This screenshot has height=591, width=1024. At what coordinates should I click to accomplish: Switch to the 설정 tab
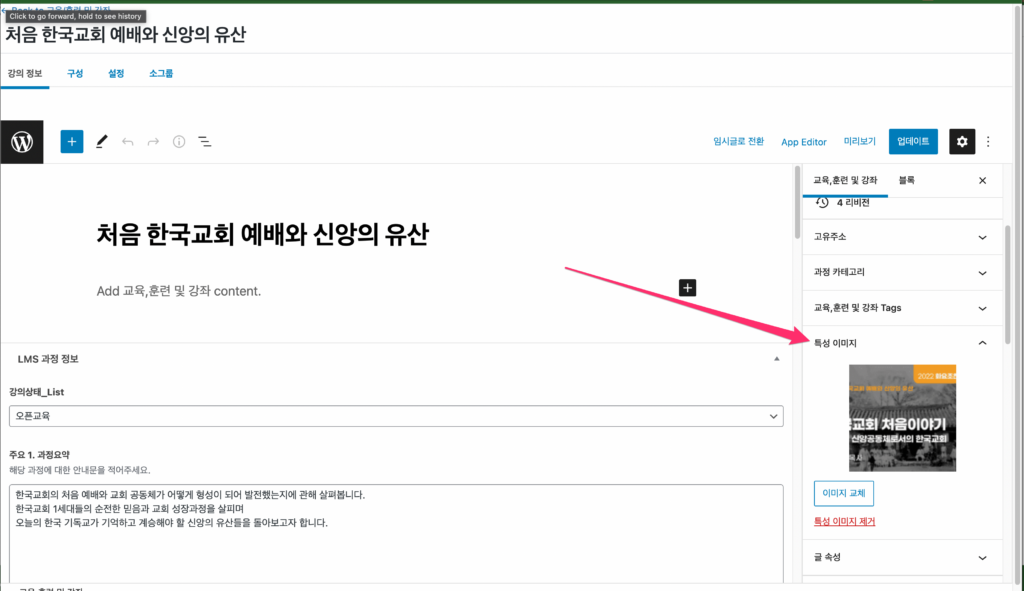tap(116, 73)
